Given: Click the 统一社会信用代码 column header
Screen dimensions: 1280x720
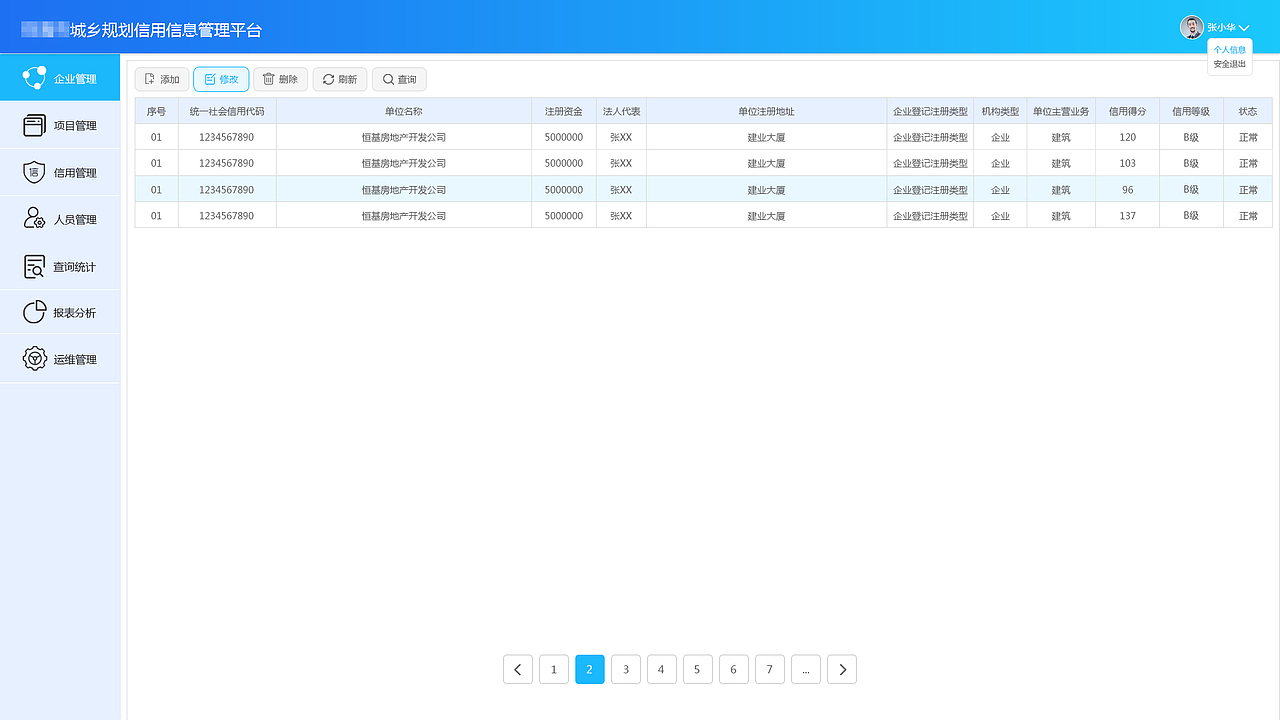Looking at the screenshot, I should [227, 111].
